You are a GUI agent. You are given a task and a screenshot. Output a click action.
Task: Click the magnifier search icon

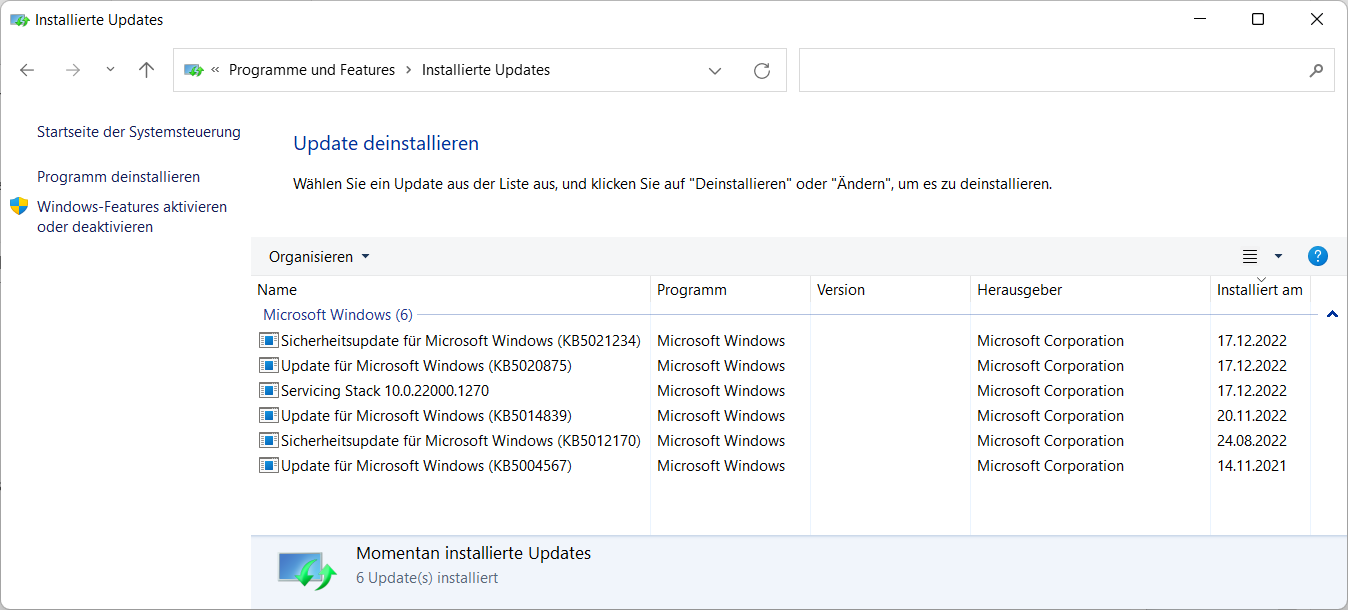1316,71
